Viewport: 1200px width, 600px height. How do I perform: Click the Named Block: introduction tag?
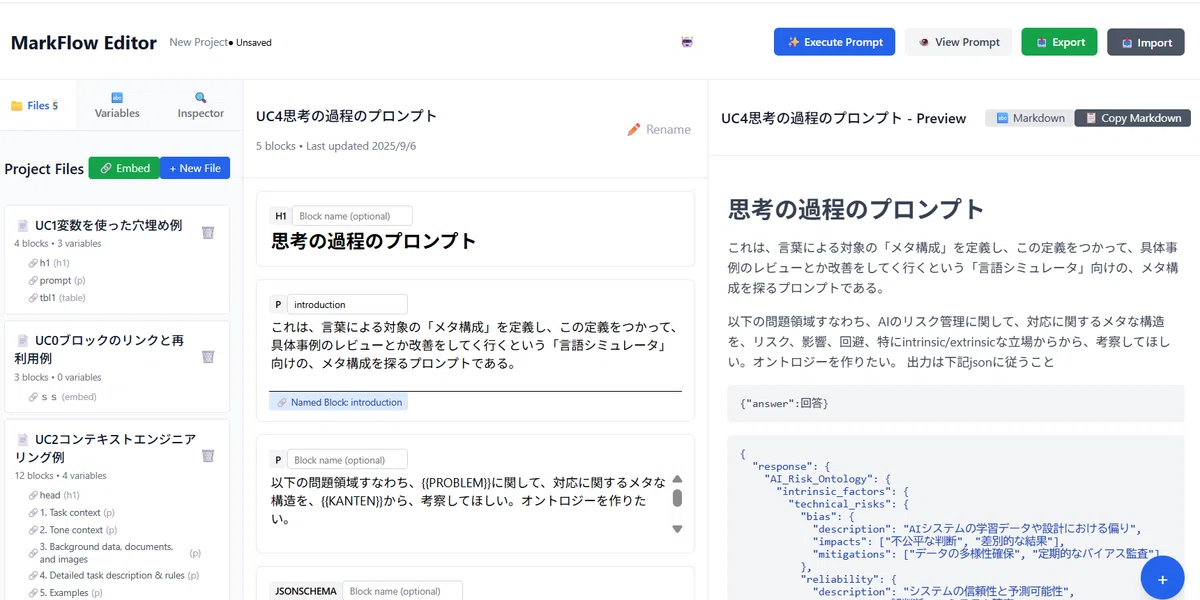click(x=338, y=402)
